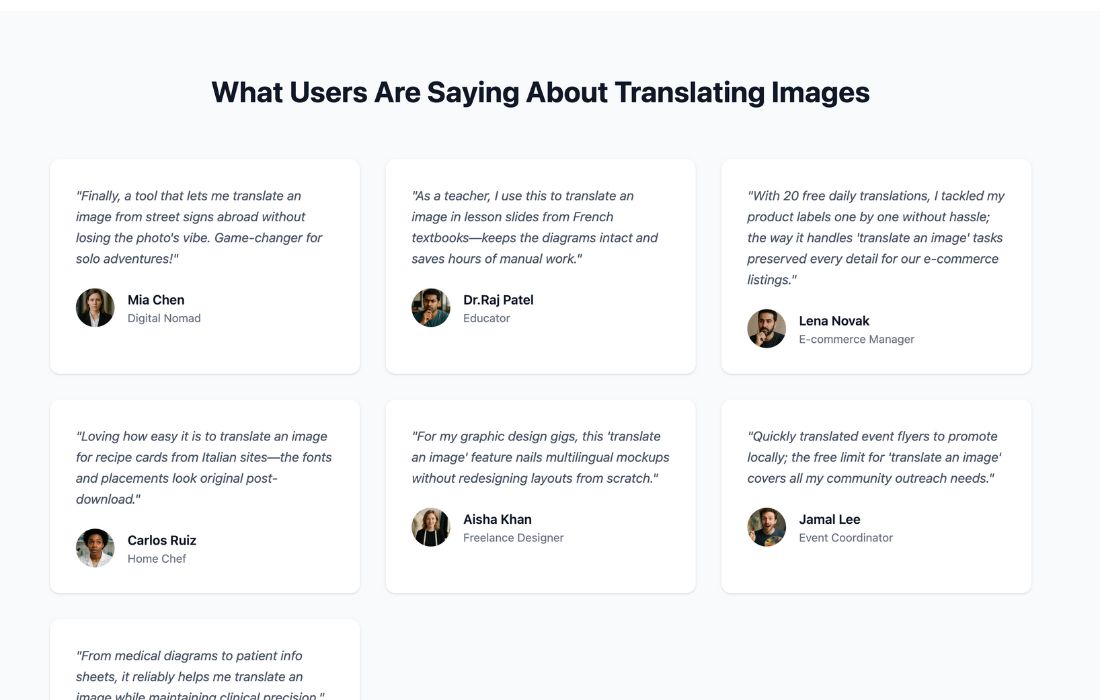The image size is (1100, 700).
Task: Select Lena Novak's avatar image
Action: pos(767,329)
